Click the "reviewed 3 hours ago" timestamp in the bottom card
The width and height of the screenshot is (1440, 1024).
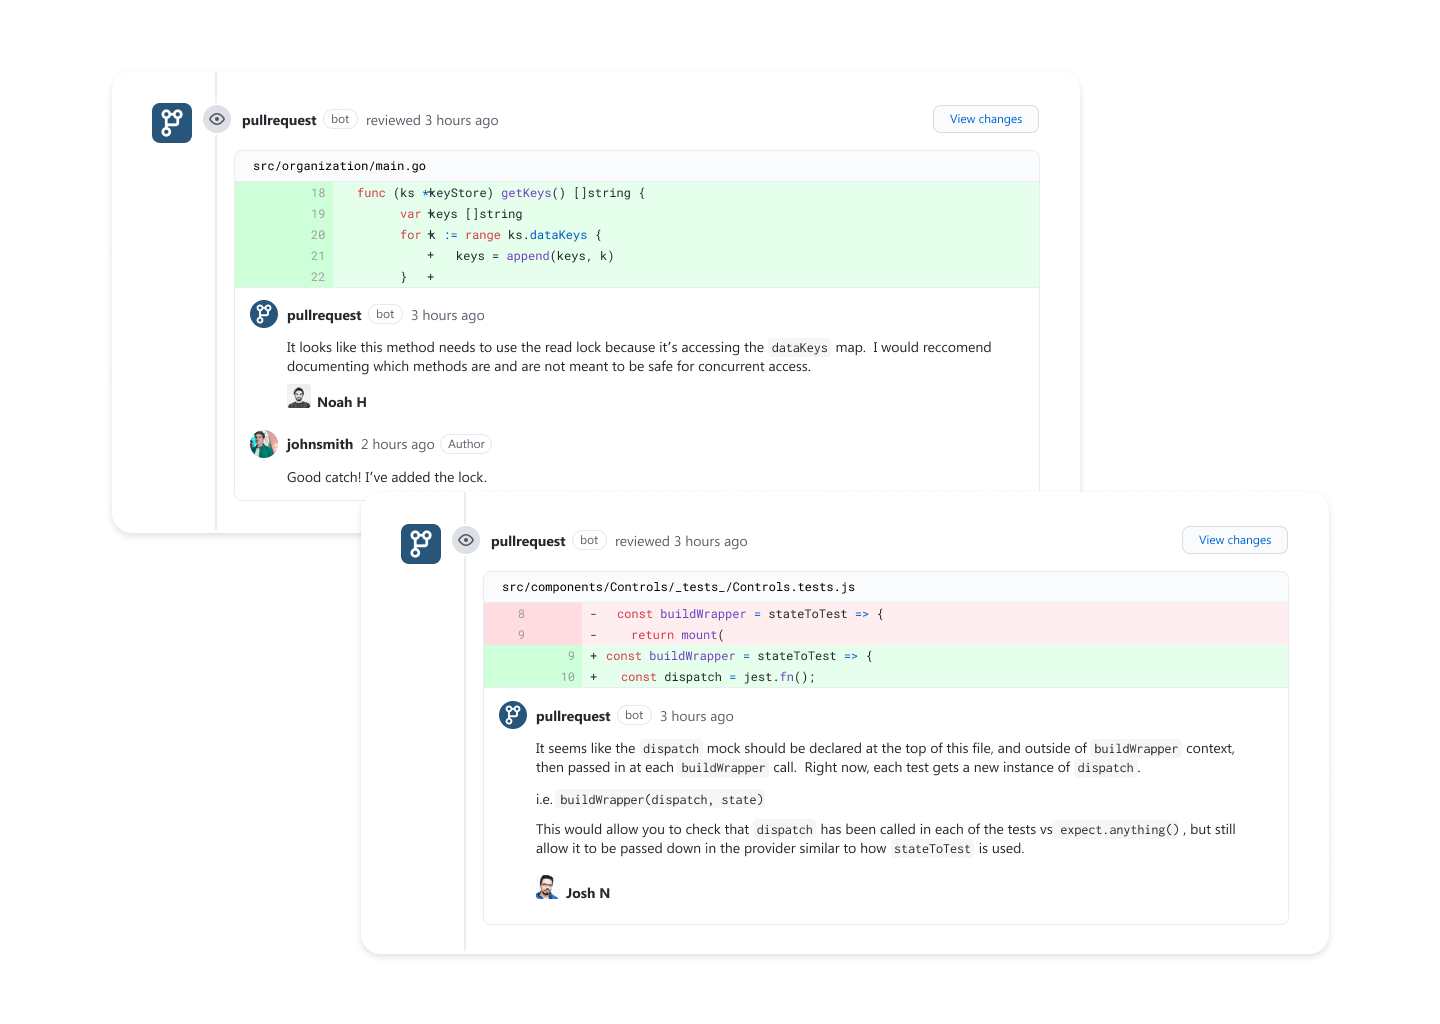point(681,541)
